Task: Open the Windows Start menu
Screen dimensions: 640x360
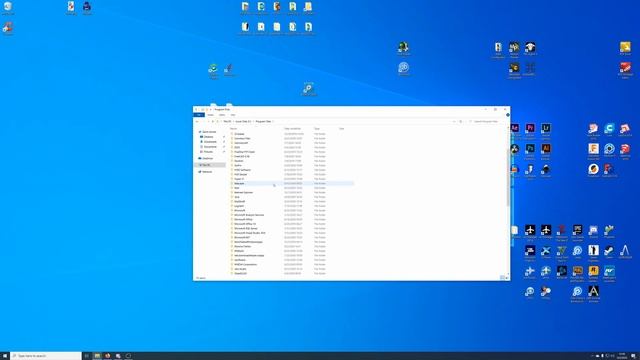Action: (4, 356)
